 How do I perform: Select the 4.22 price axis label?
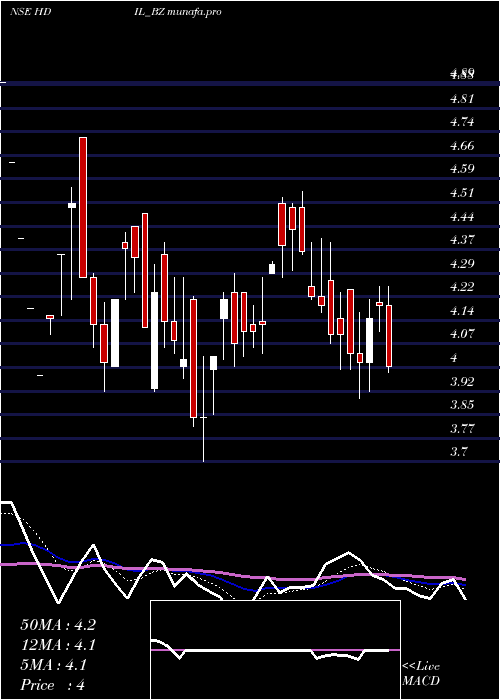[462, 287]
